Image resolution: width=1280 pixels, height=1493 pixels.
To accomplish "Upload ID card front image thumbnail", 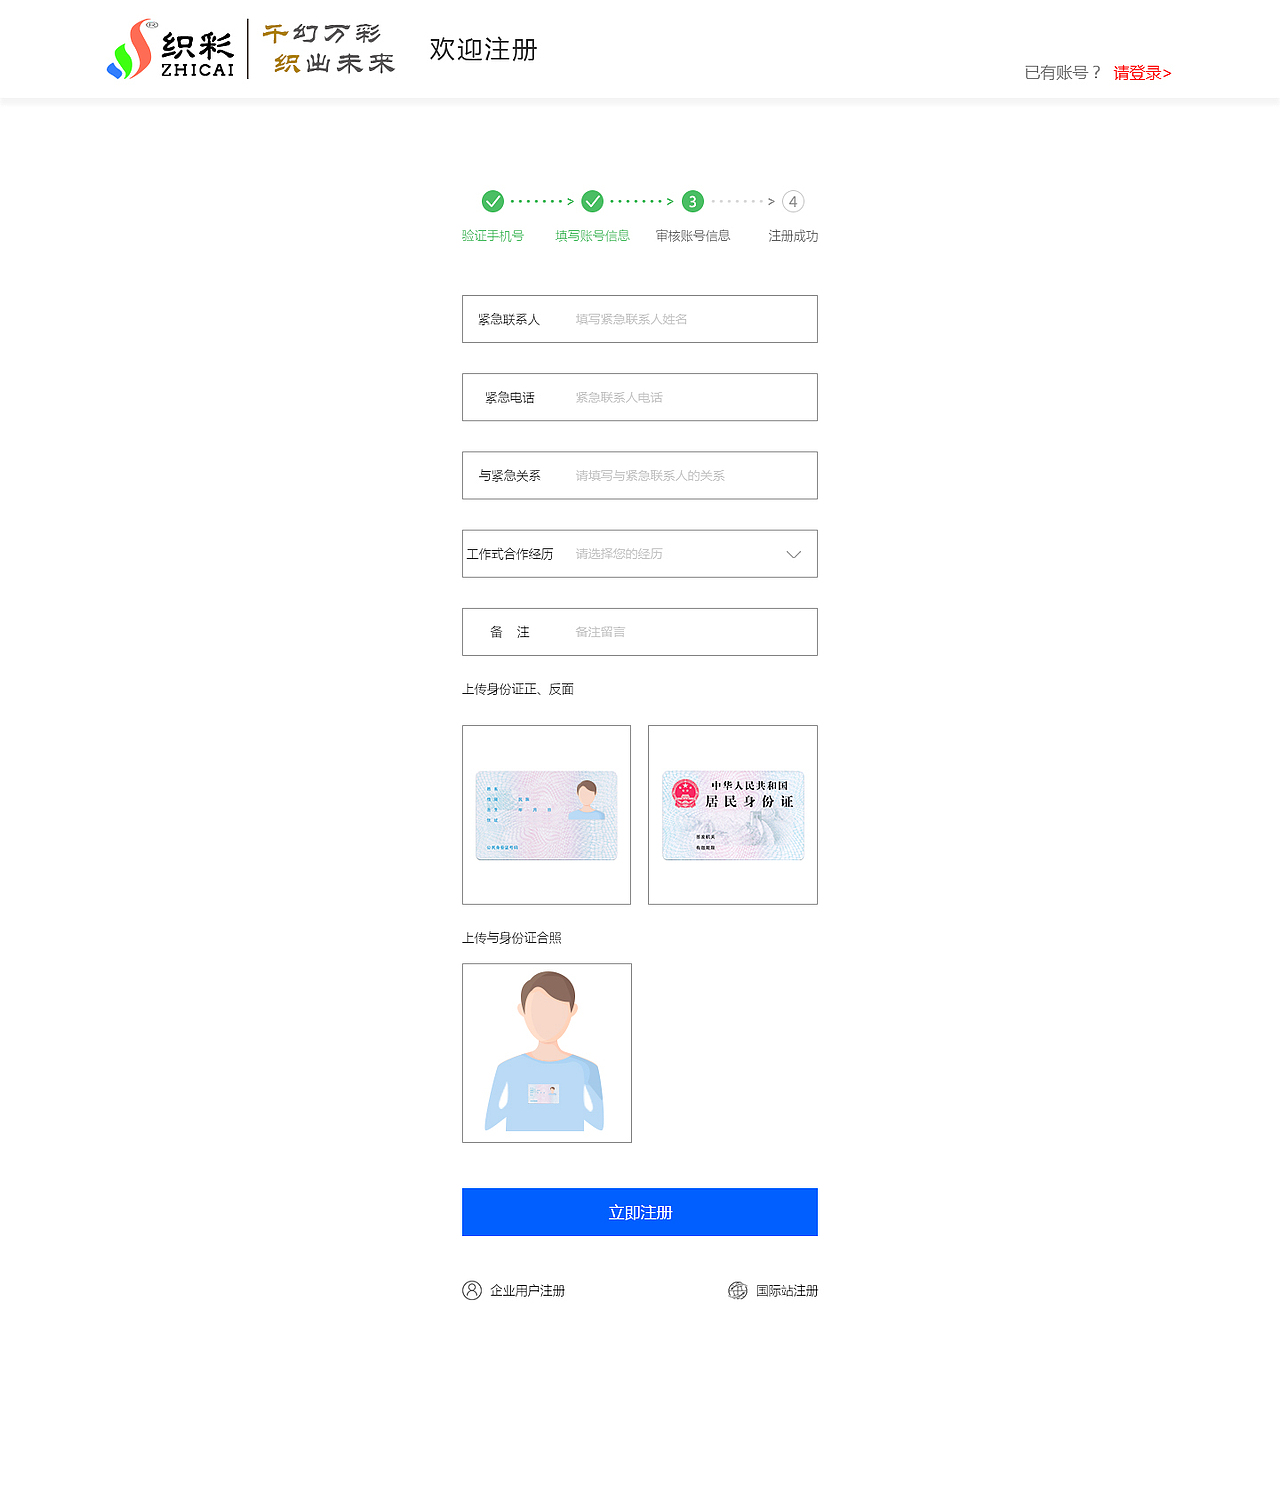I will tap(546, 815).
